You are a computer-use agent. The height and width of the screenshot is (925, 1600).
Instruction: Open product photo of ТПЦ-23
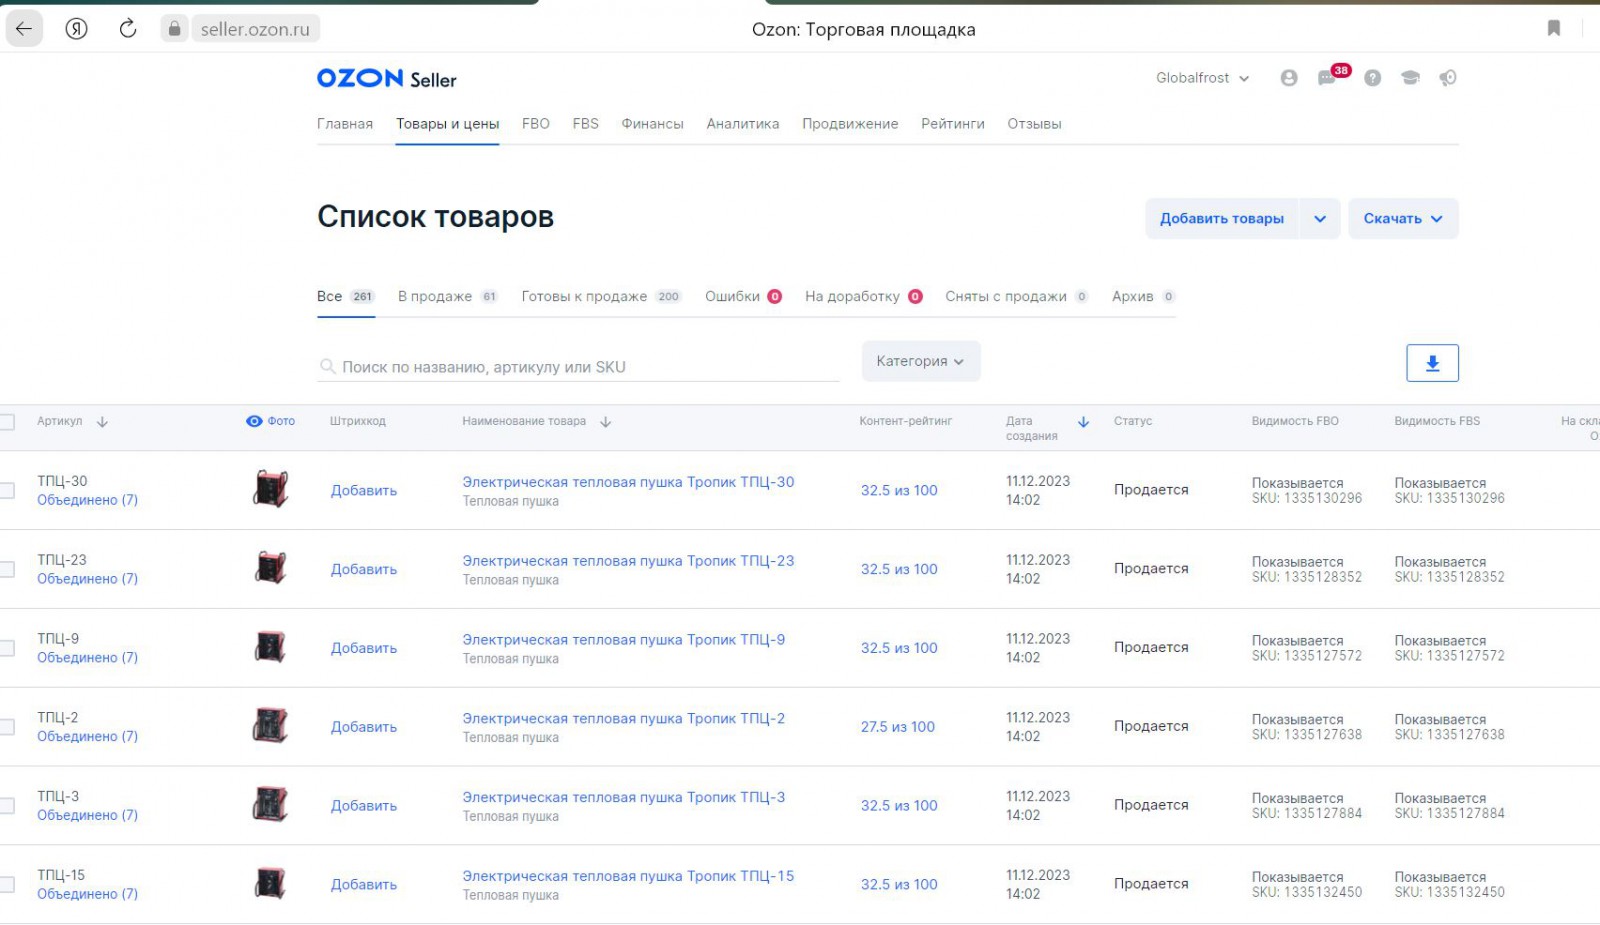(270, 568)
